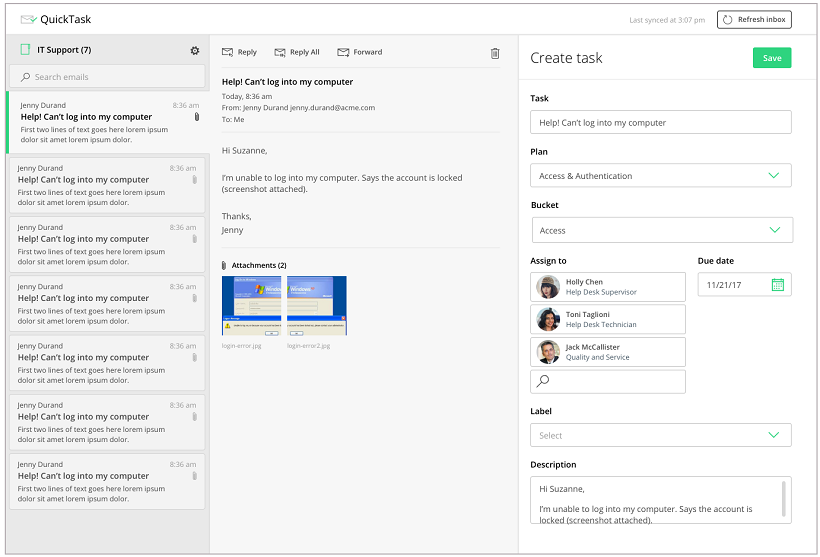Click the paperclip on the selected email

coord(197,117)
